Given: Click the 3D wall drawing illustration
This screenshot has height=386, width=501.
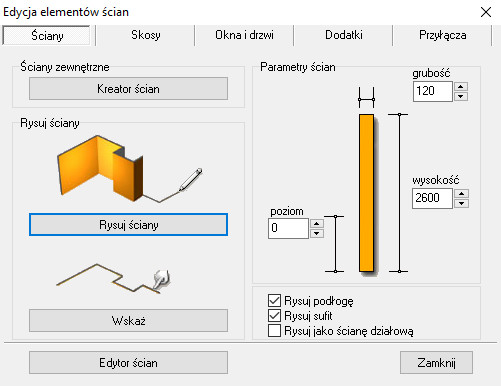Looking at the screenshot, I should point(130,168).
